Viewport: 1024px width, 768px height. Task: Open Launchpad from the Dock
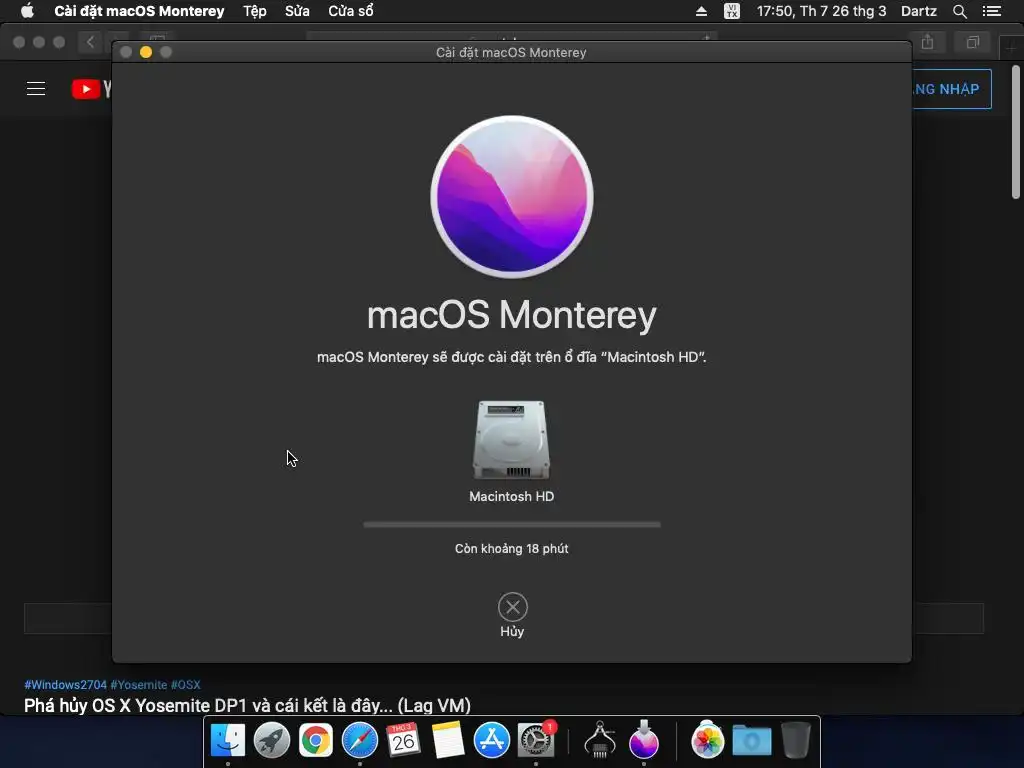272,740
